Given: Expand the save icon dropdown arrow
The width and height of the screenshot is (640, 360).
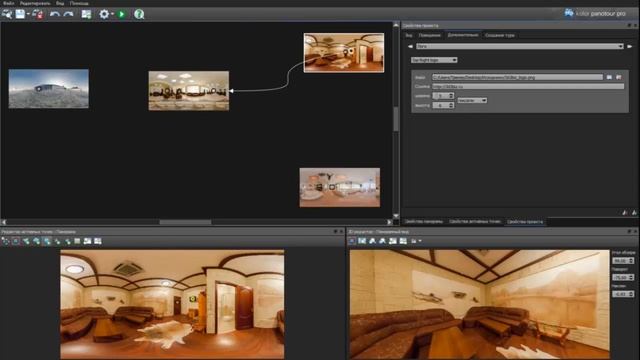Looking at the screenshot, I should (x=28, y=14).
